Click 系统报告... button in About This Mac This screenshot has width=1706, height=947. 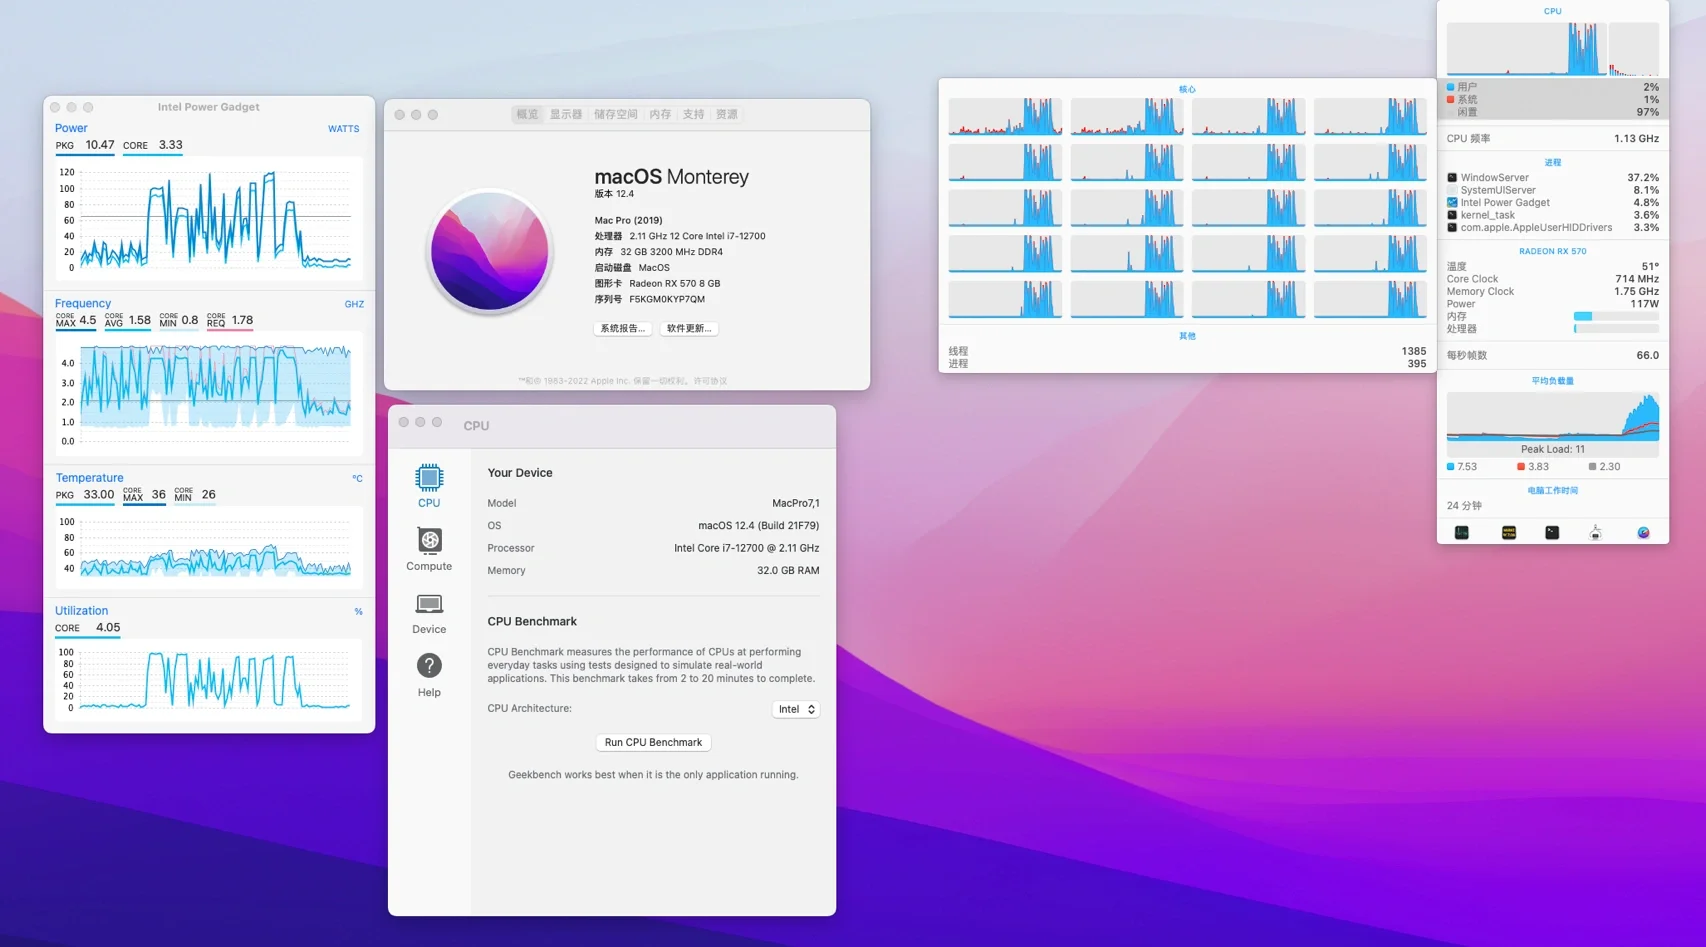[x=622, y=329]
